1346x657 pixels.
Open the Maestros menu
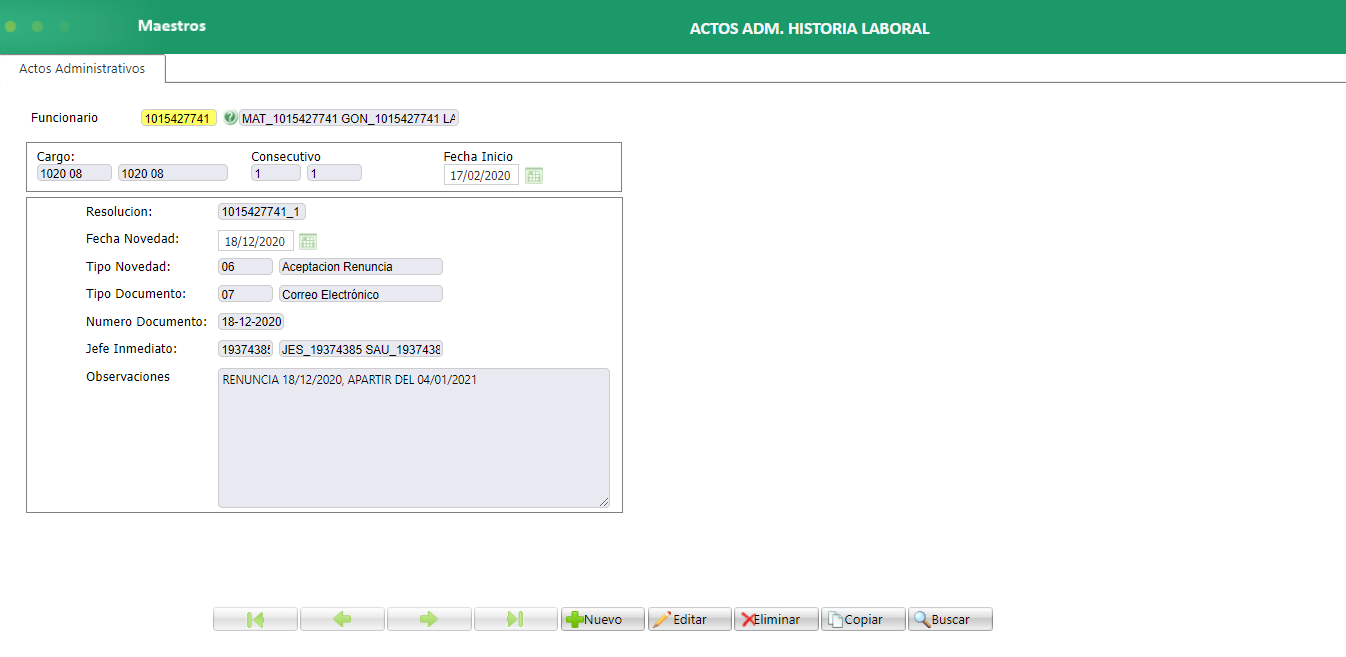[x=172, y=26]
